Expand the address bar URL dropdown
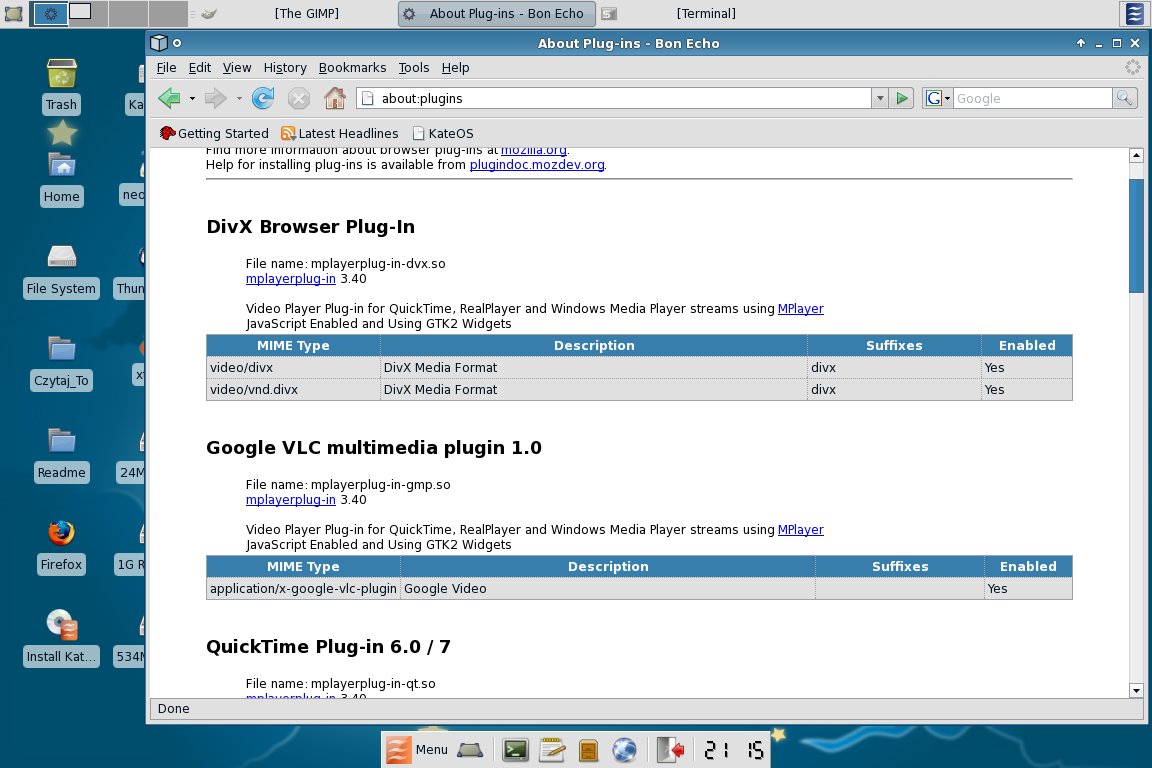This screenshot has height=768, width=1152. coord(879,98)
